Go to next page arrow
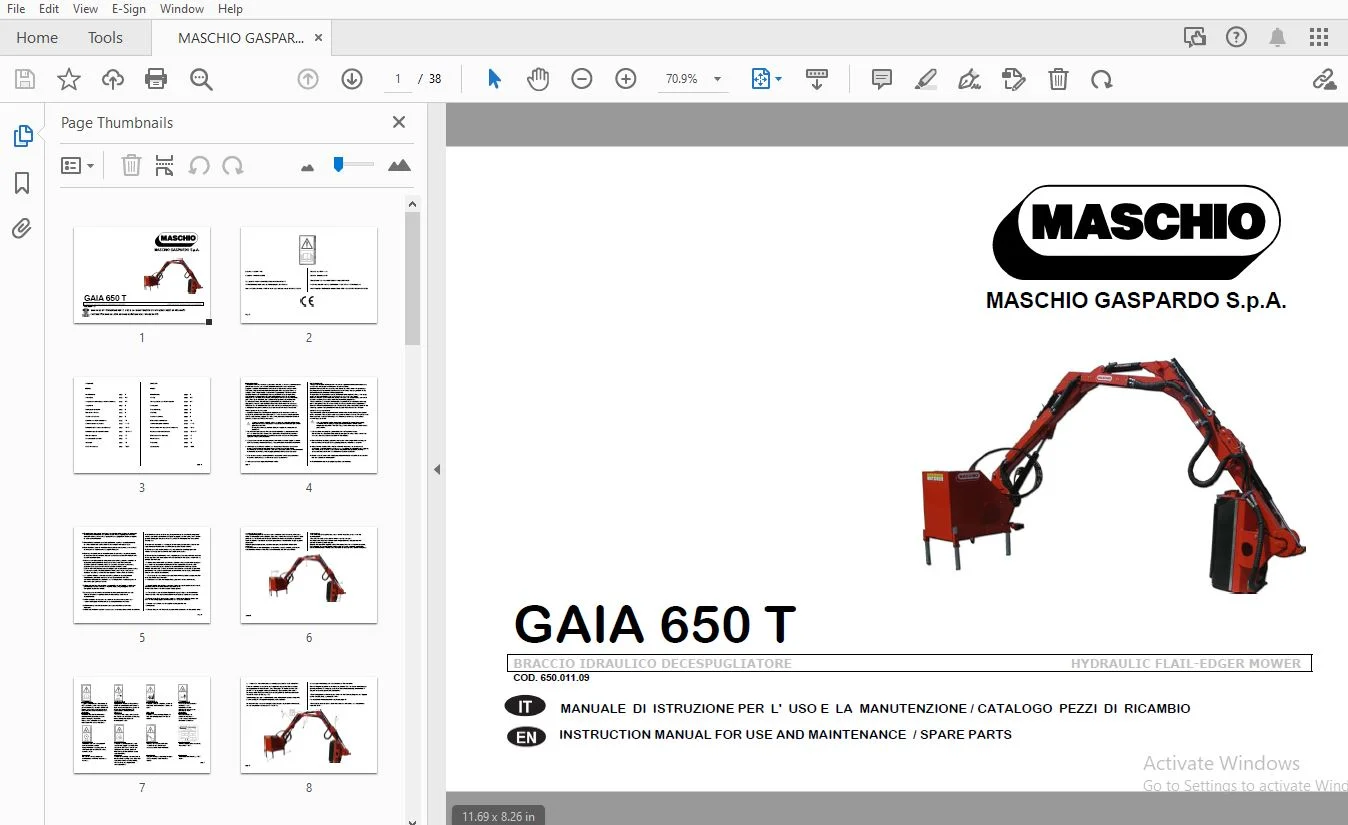 (x=352, y=79)
